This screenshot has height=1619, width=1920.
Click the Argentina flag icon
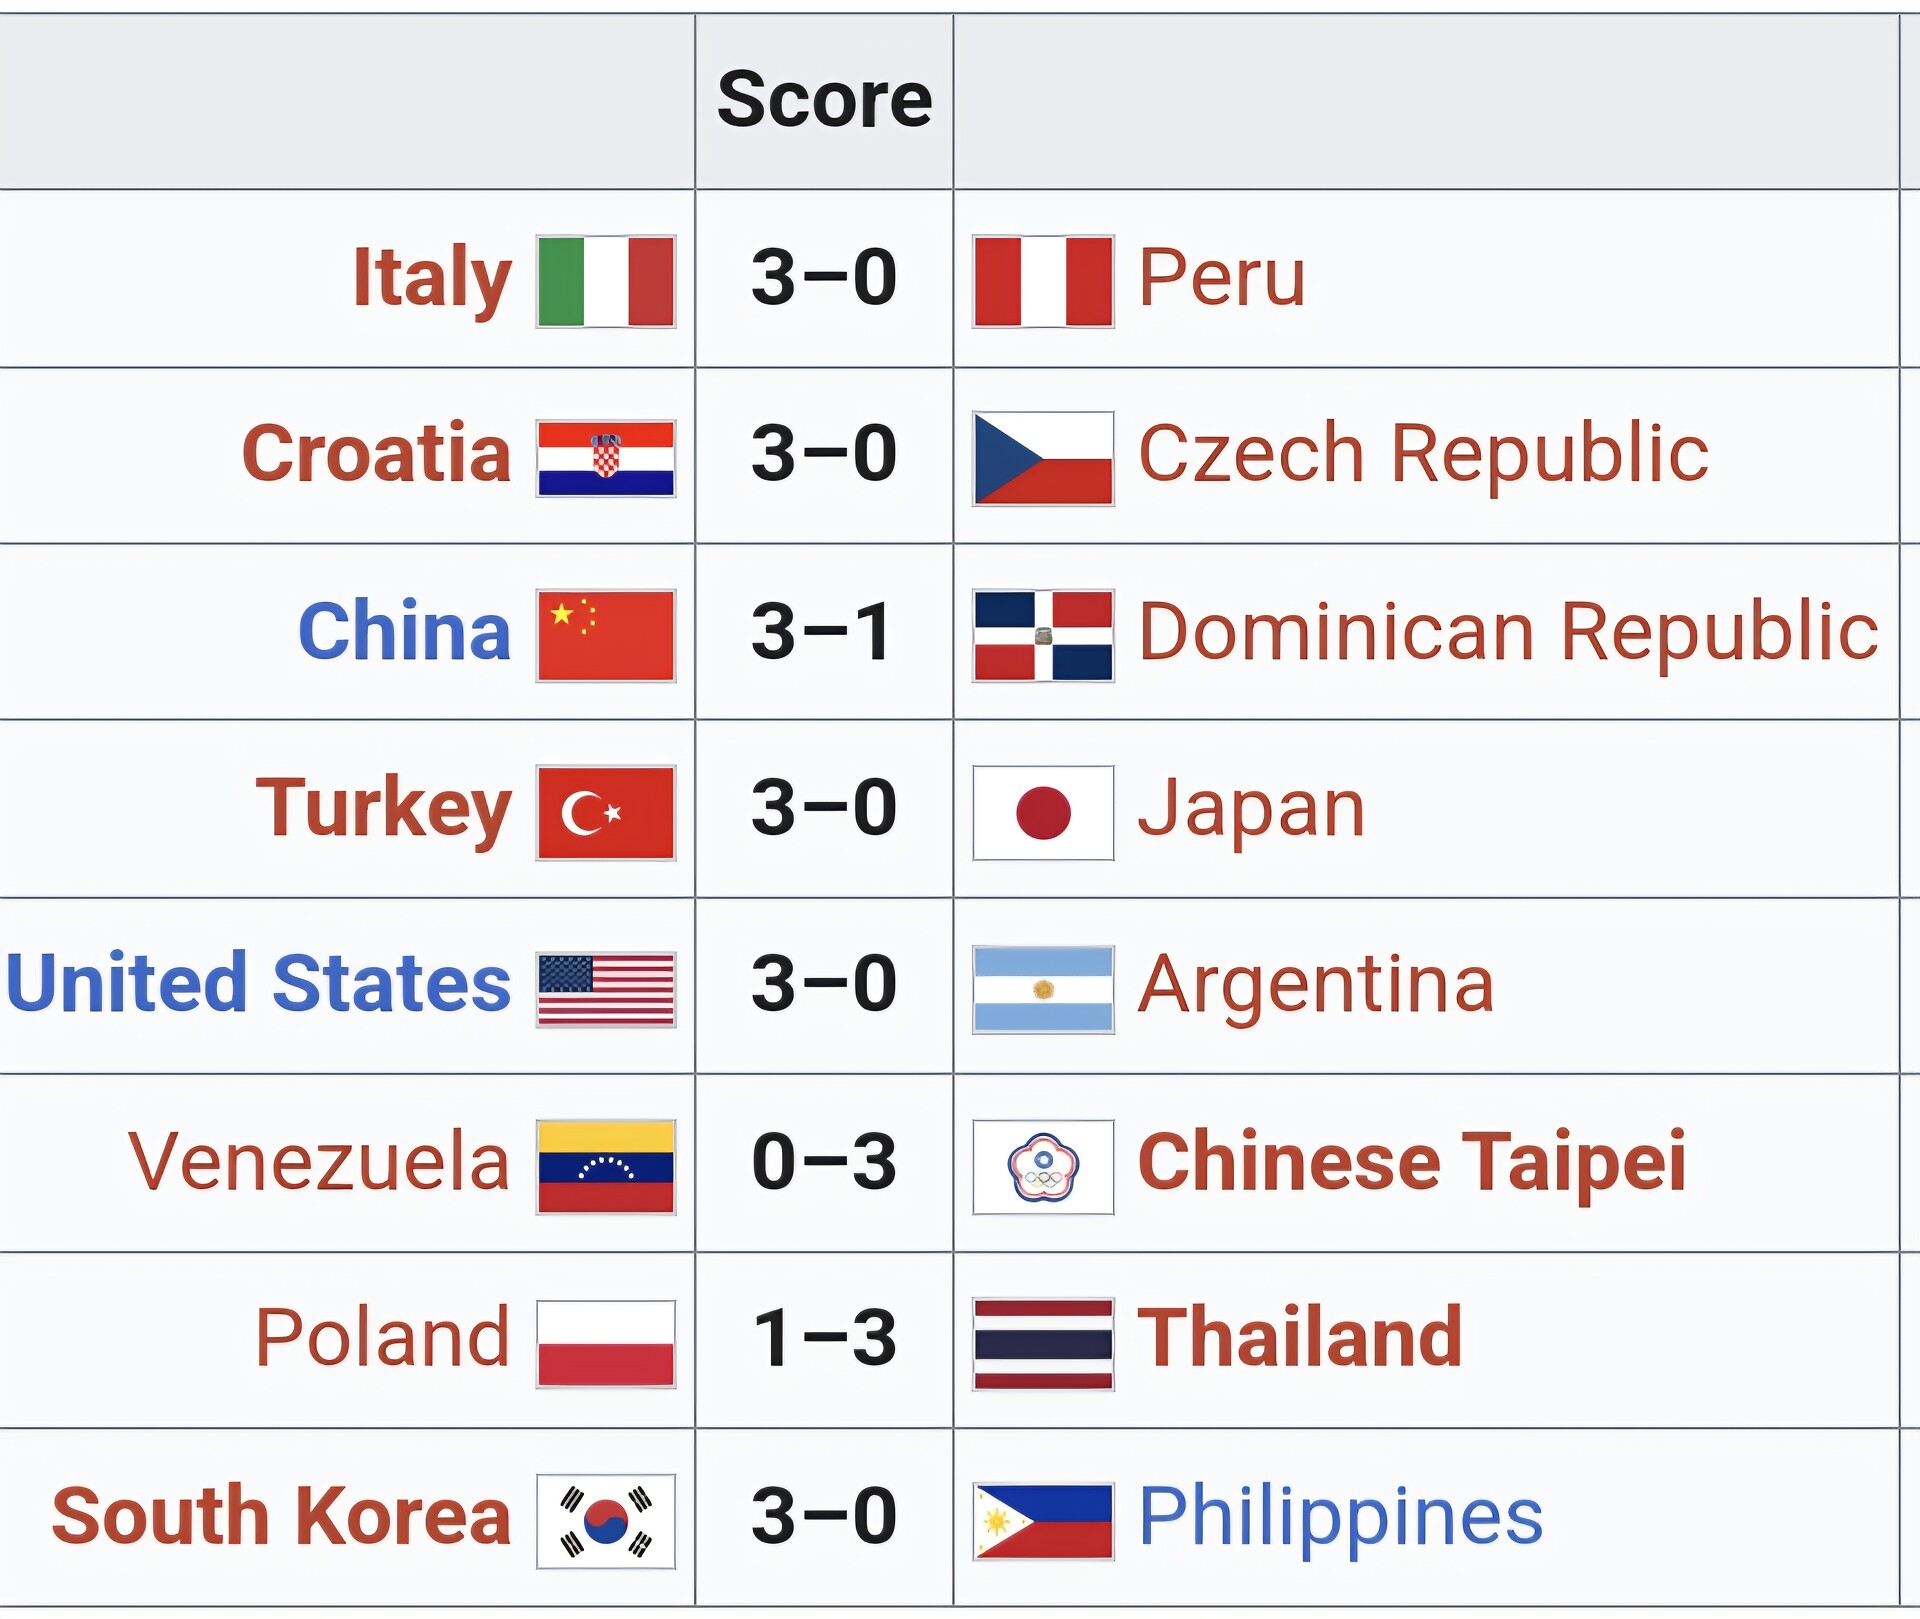pos(1043,989)
